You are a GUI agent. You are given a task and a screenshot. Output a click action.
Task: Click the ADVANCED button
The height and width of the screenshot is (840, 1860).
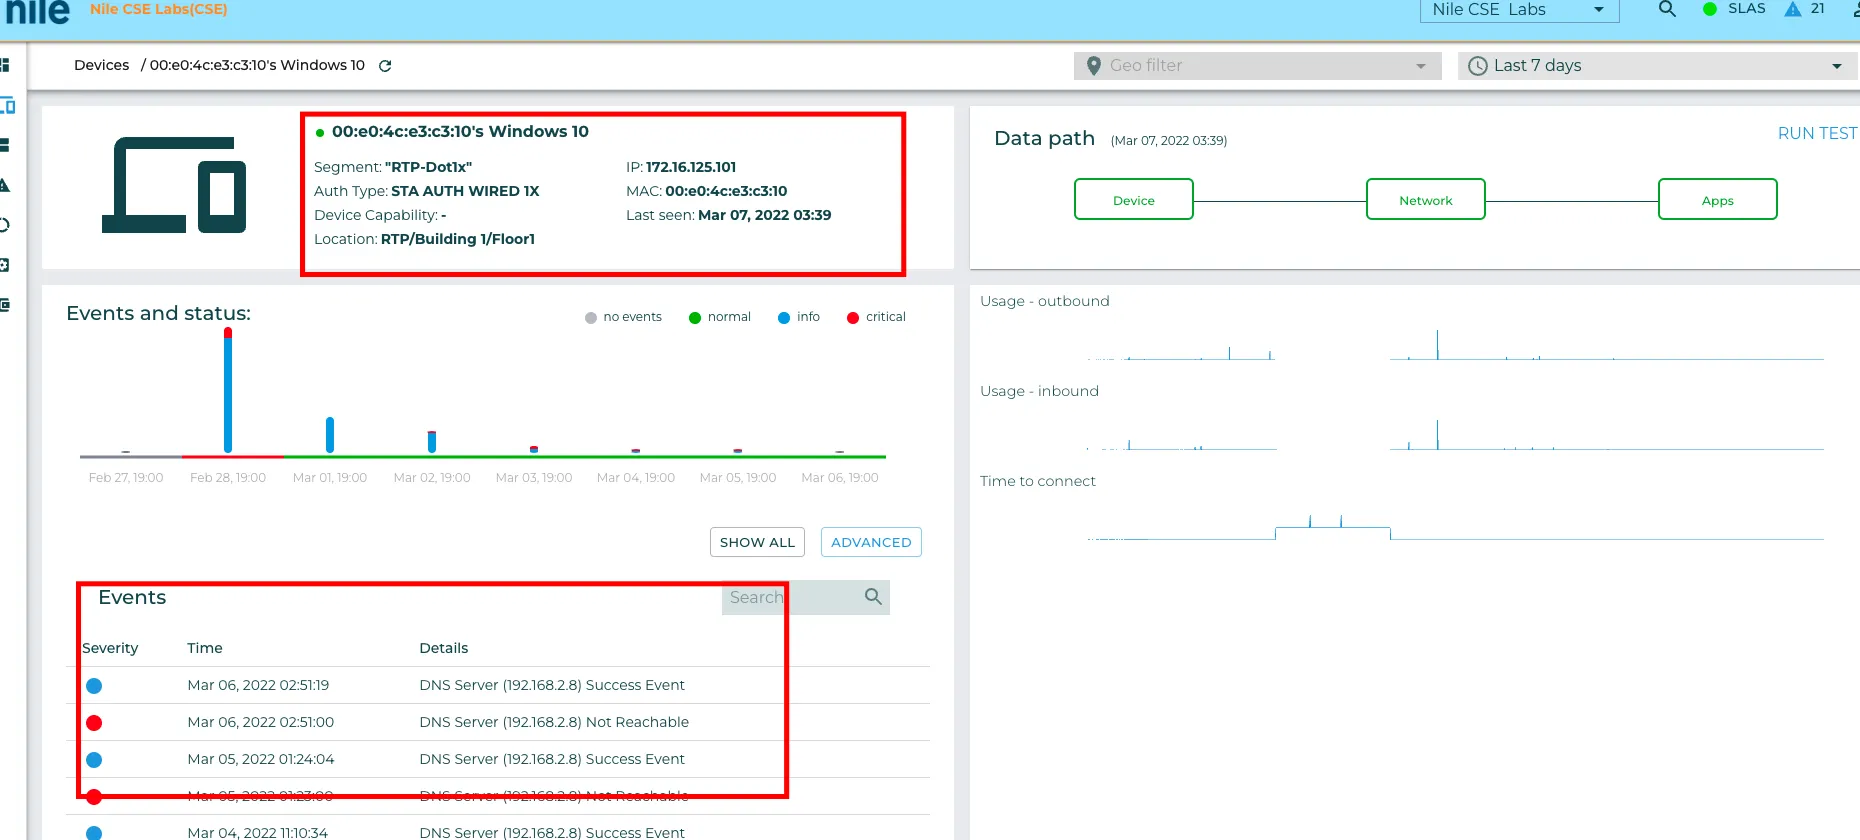(871, 542)
